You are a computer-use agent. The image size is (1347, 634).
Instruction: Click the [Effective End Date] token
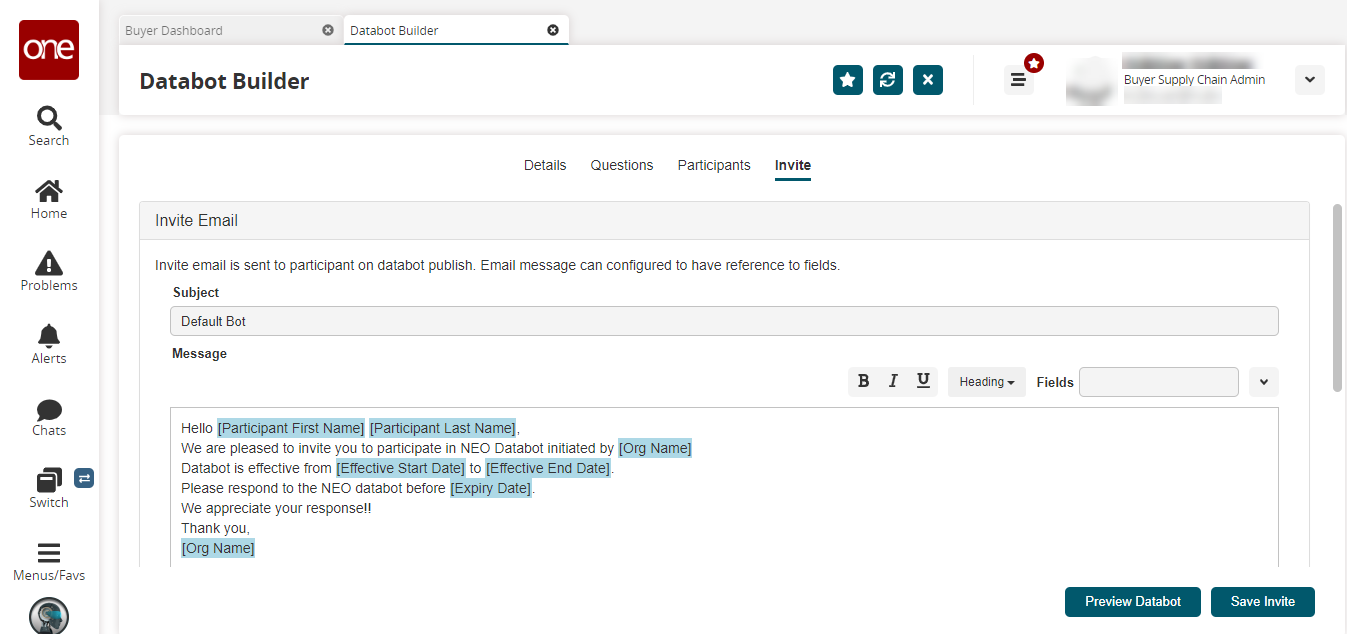[548, 468]
